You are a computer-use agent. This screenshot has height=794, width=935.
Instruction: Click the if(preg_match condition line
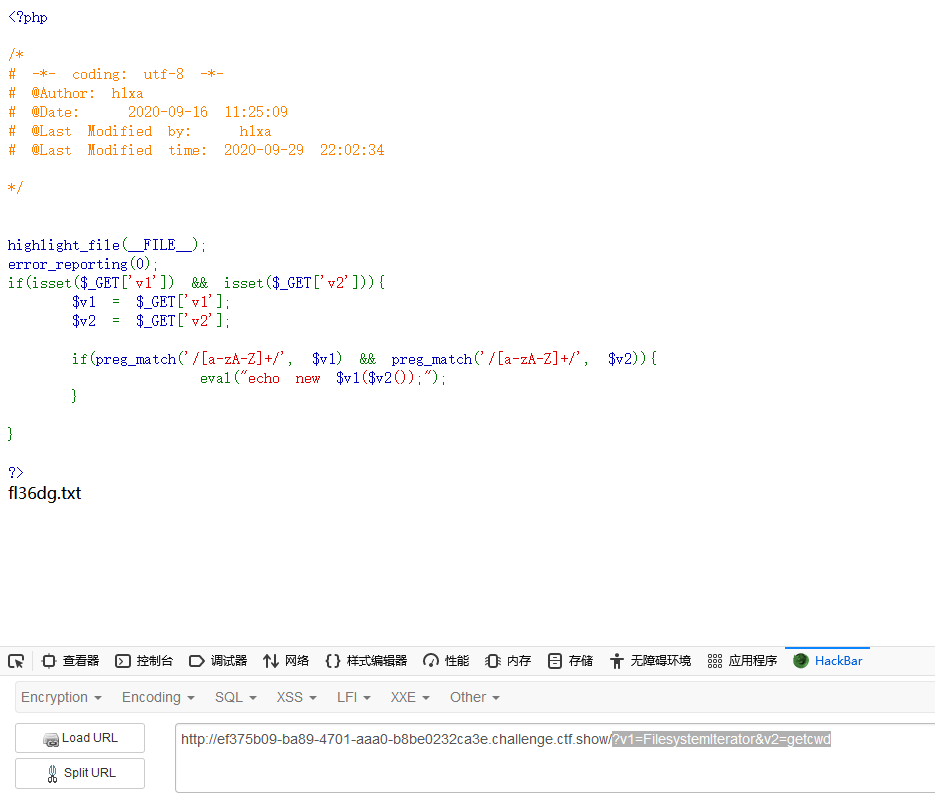point(364,358)
